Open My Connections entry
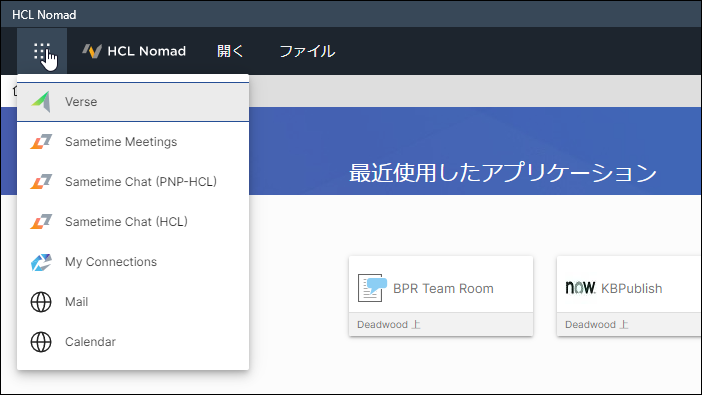Viewport: 702px width, 395px height. click(133, 262)
